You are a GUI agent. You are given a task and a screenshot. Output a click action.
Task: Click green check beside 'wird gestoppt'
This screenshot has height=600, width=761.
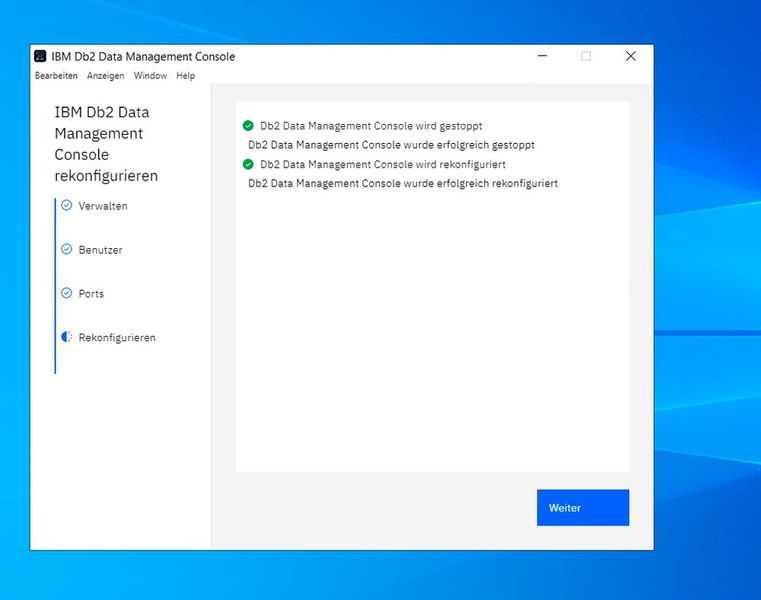click(x=248, y=126)
